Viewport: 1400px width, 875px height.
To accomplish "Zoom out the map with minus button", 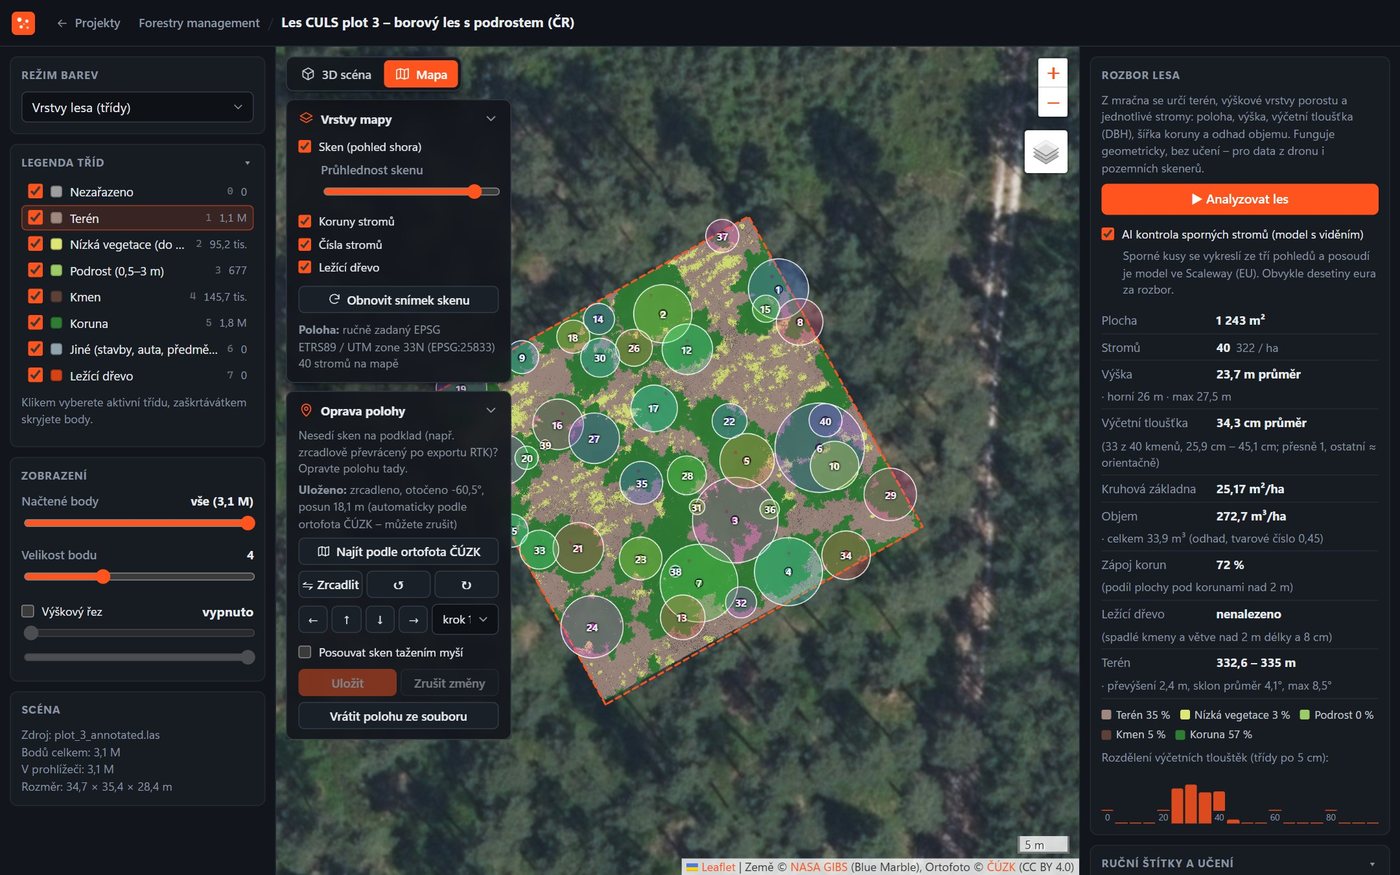I will (x=1053, y=102).
